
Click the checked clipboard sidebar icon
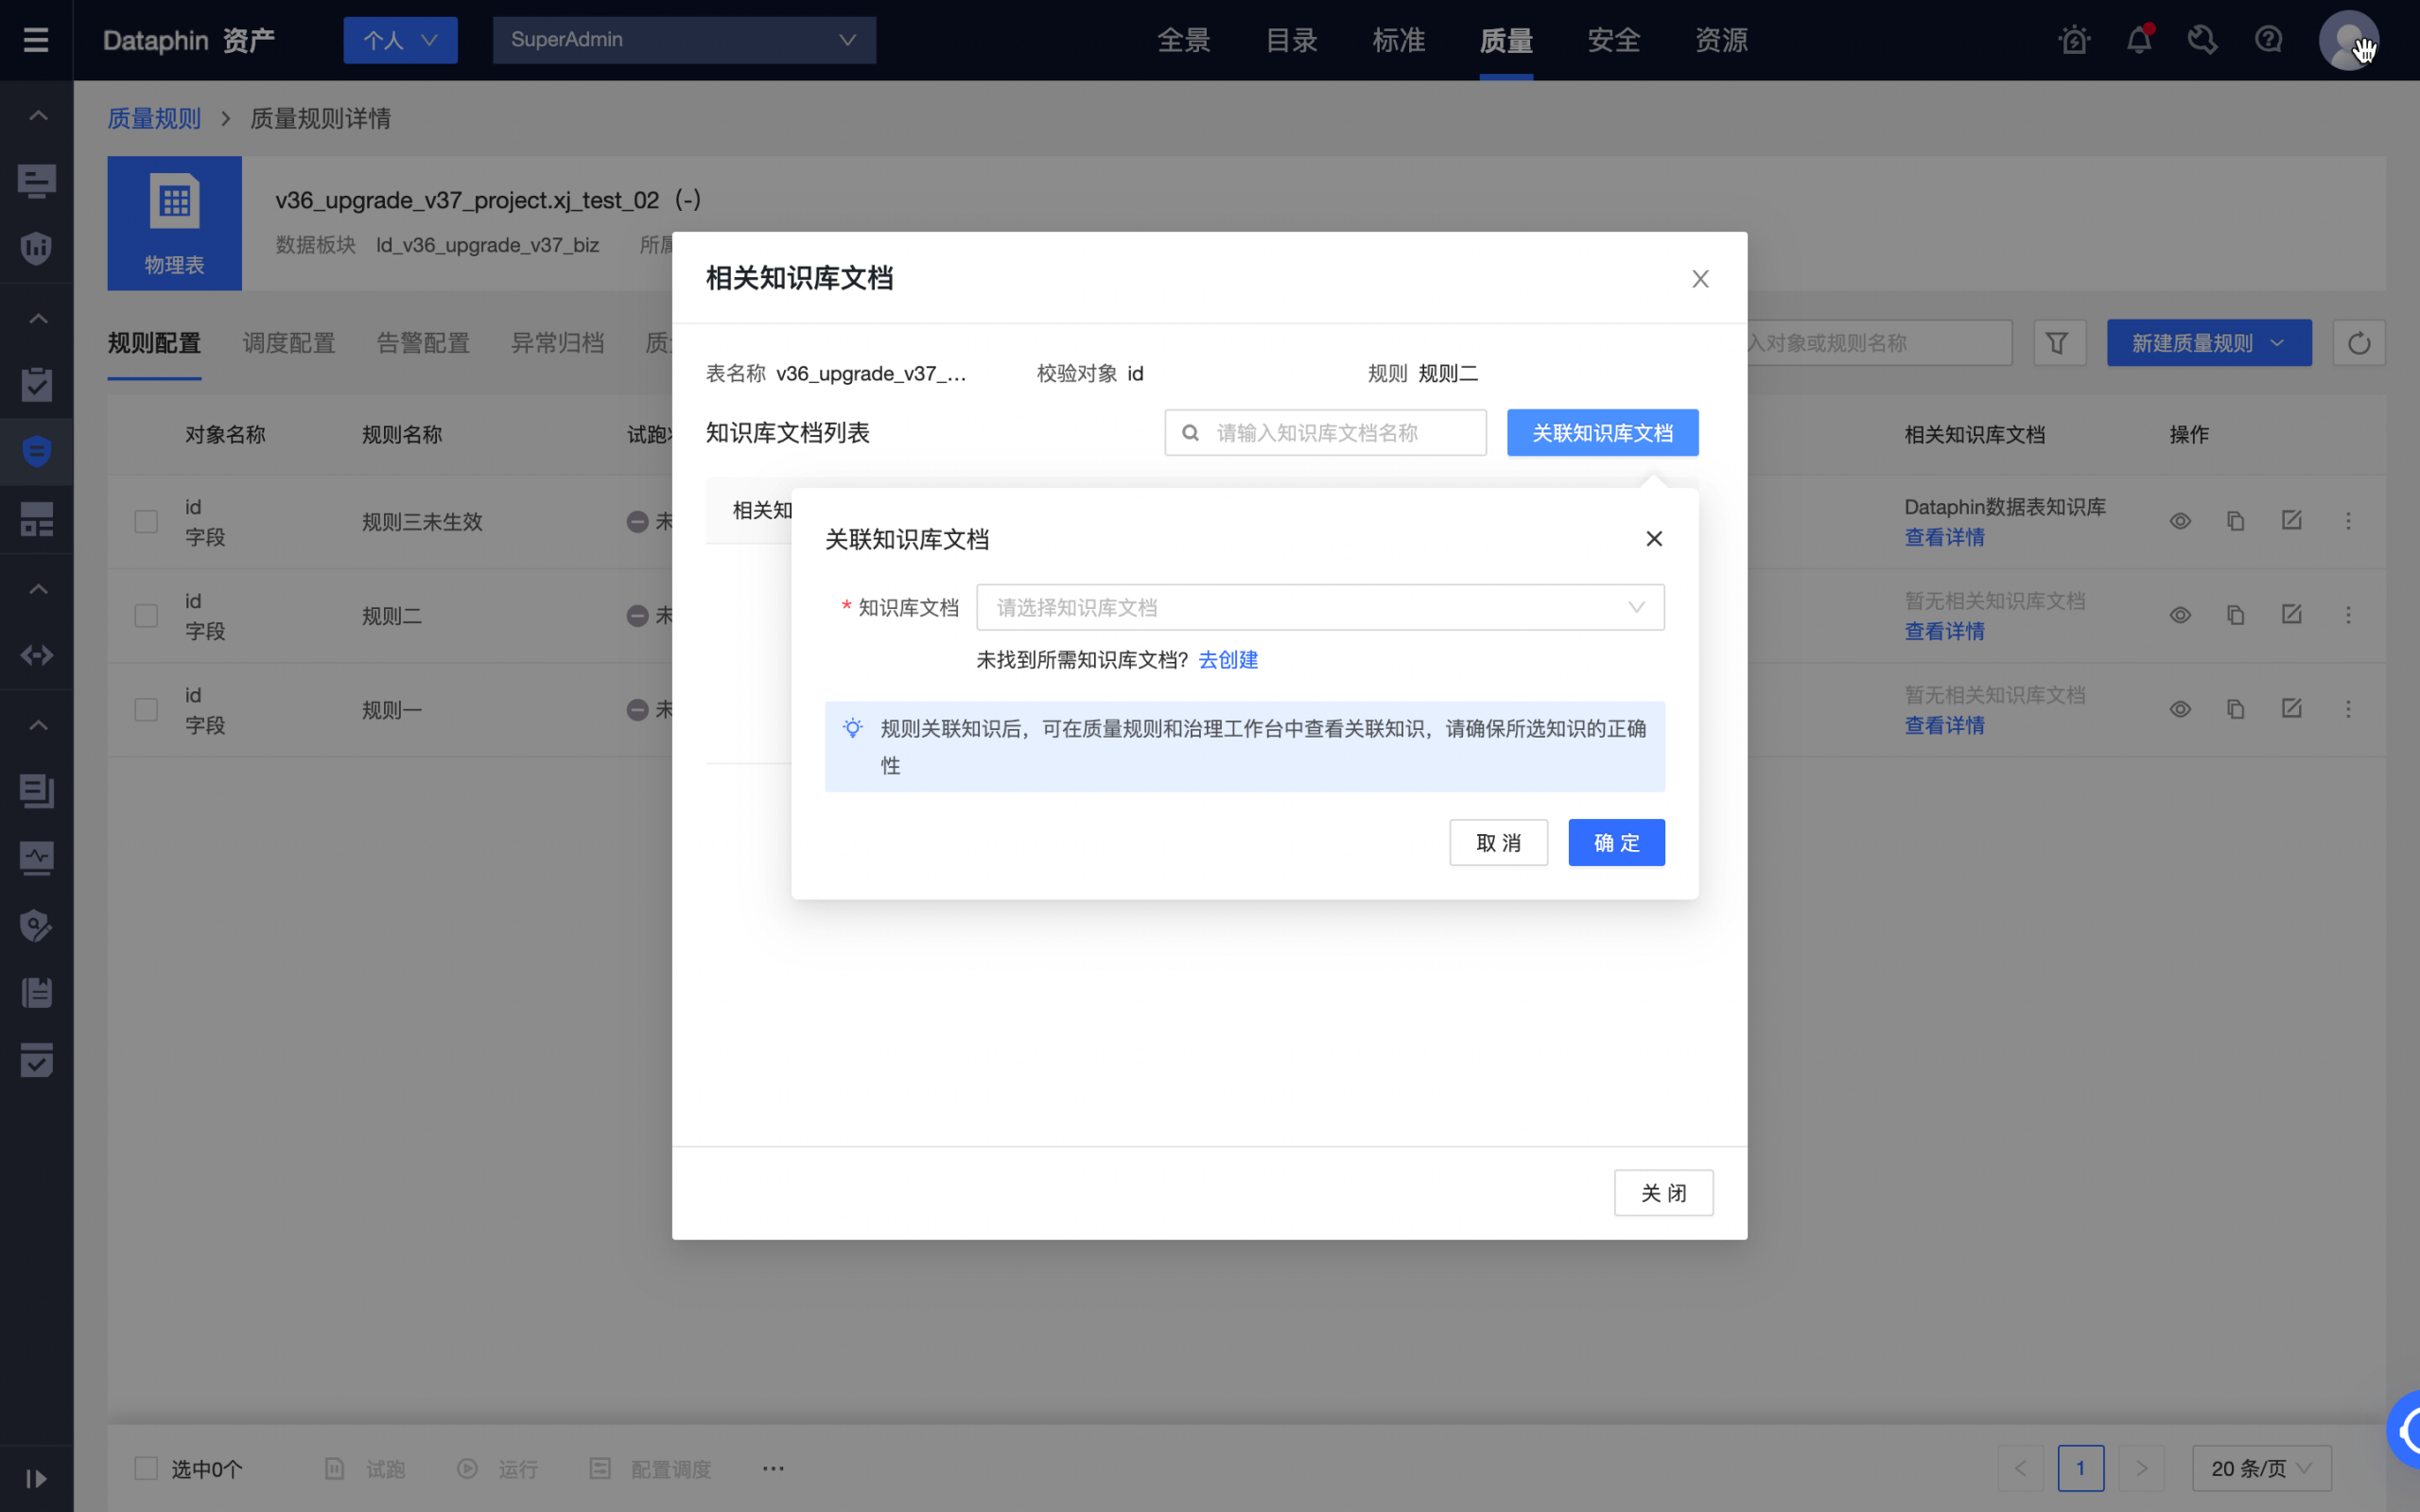[x=37, y=385]
